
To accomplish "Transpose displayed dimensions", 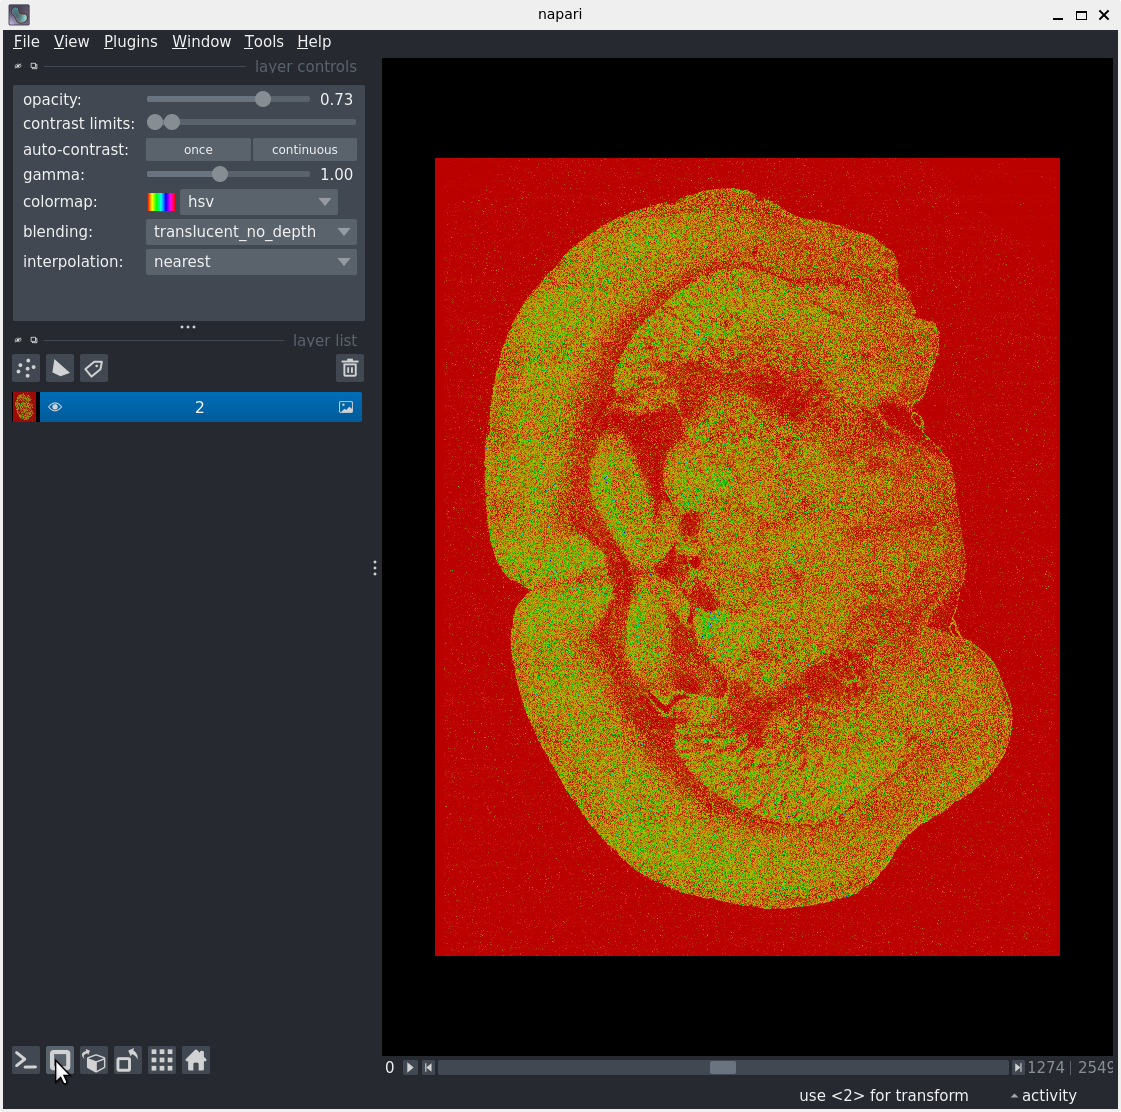I will (128, 1060).
